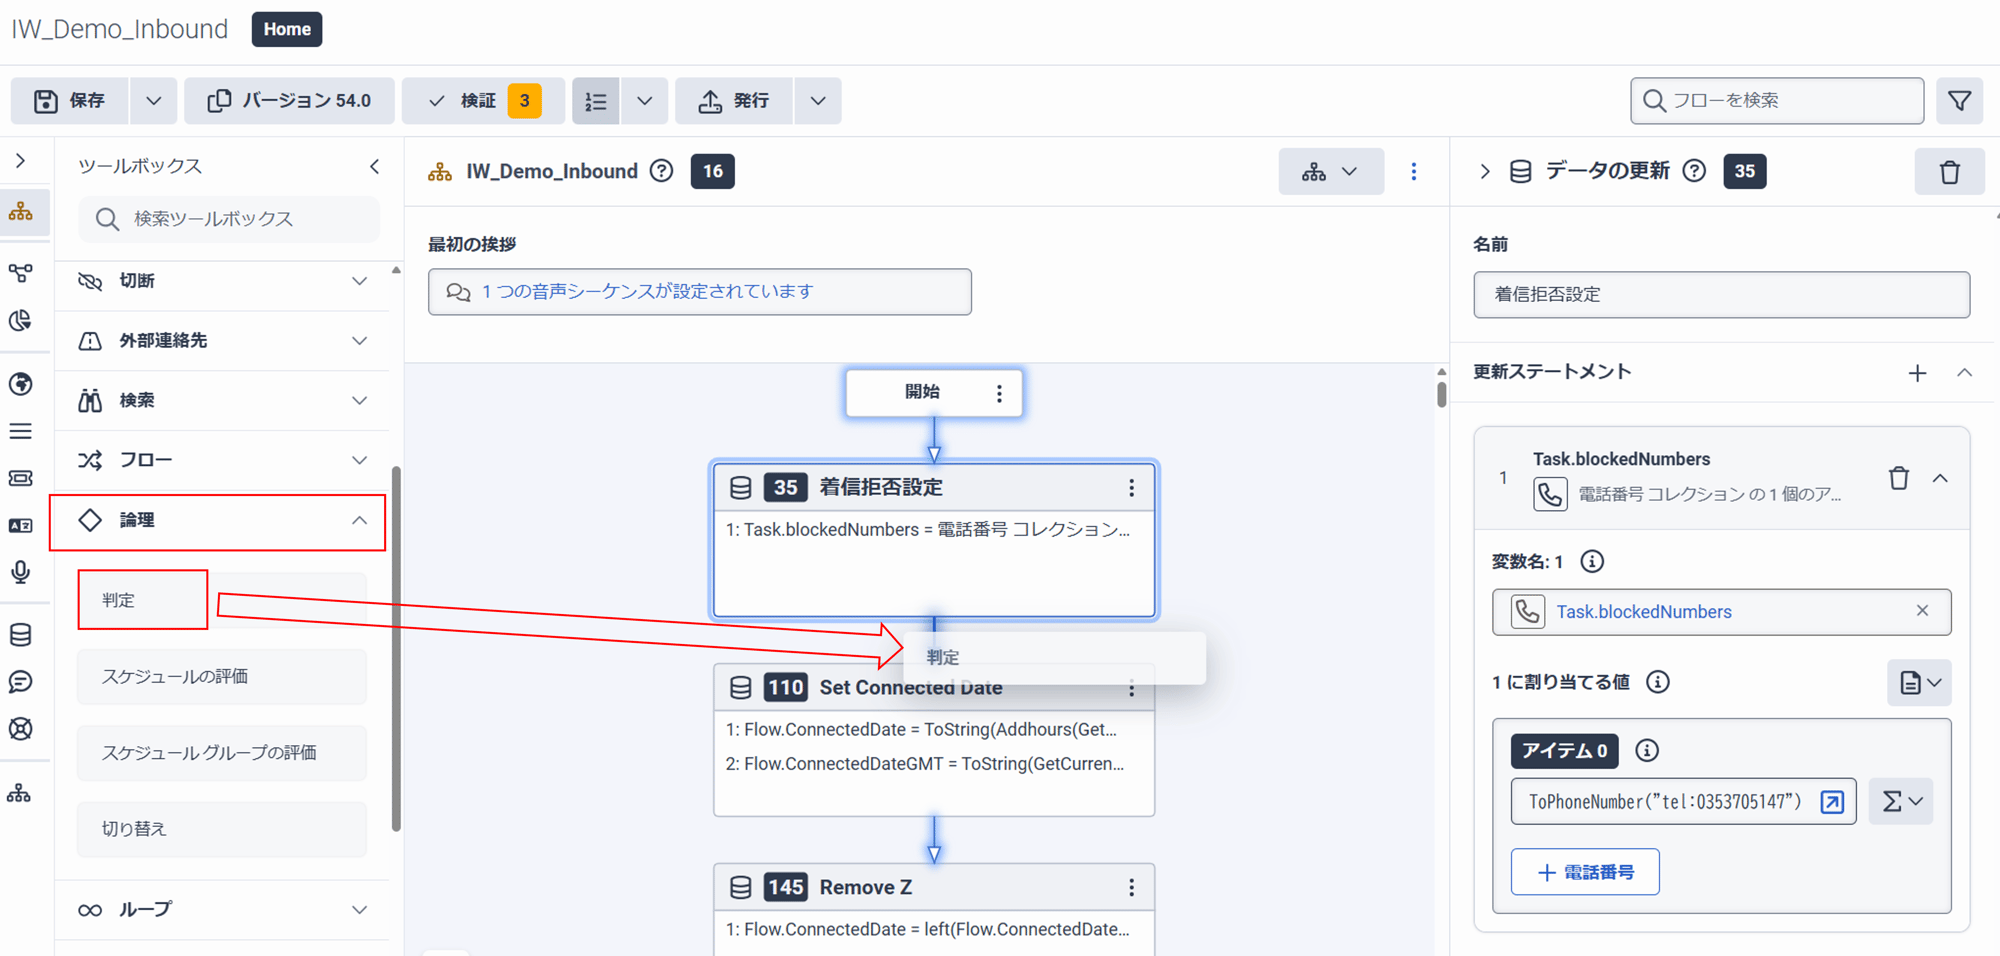Click the help icon beside IW_Demo_Inbound
The image size is (2000, 956).
click(x=661, y=171)
